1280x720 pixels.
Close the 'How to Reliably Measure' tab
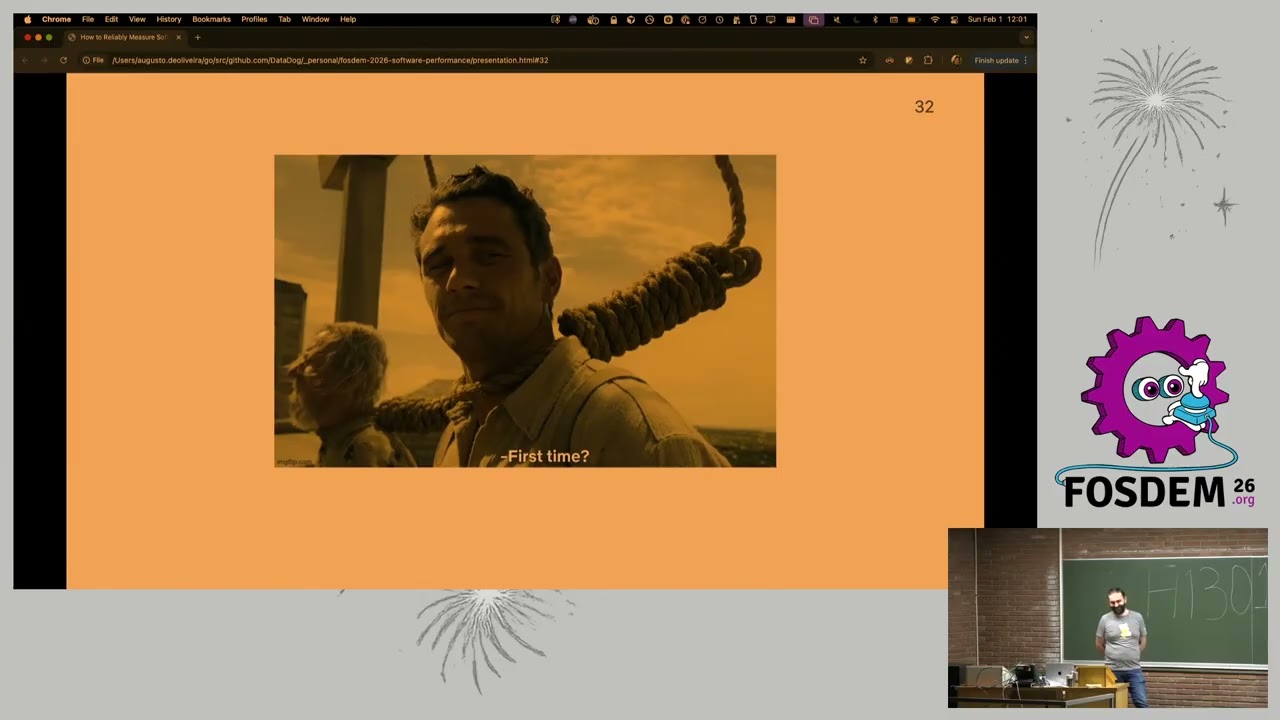(178, 37)
